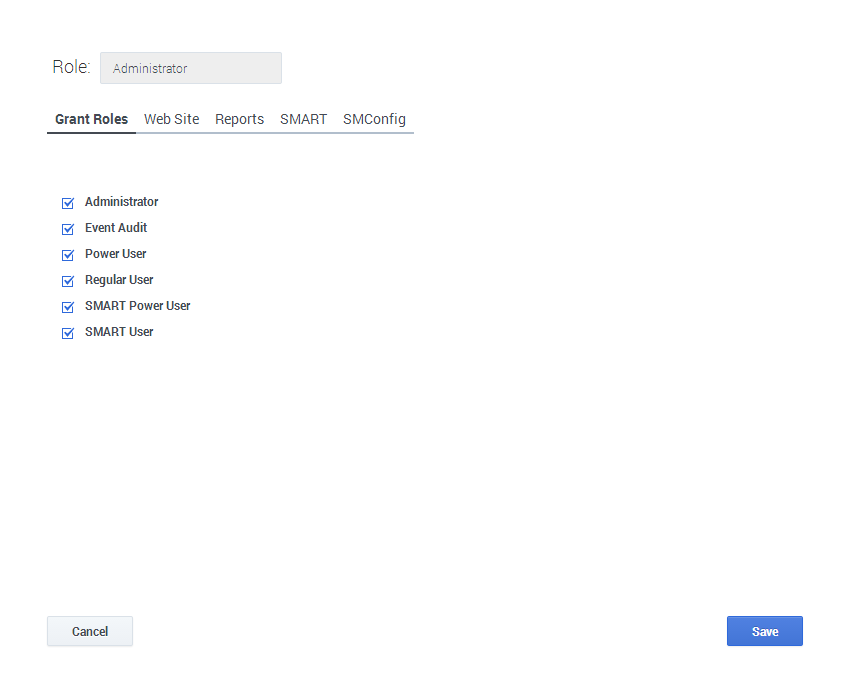Toggle the SMART Power User checkbox

(68, 307)
